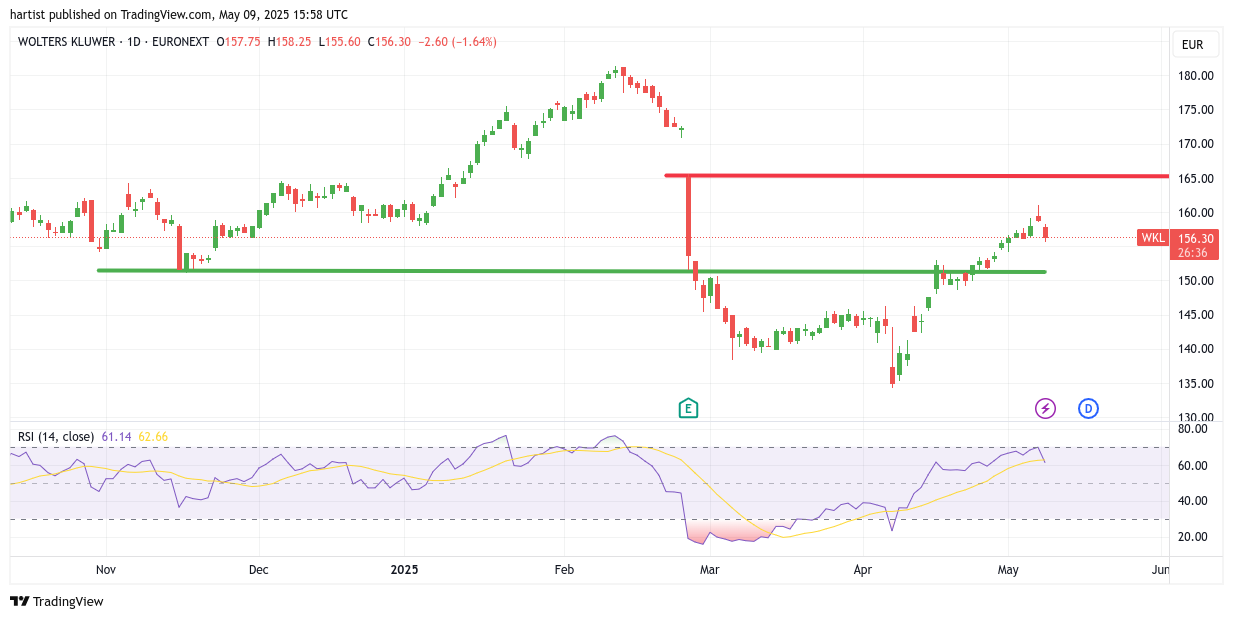Viewport: 1233px width, 619px height.
Task: Click the blue dividend D marker
Action: pos(1088,408)
